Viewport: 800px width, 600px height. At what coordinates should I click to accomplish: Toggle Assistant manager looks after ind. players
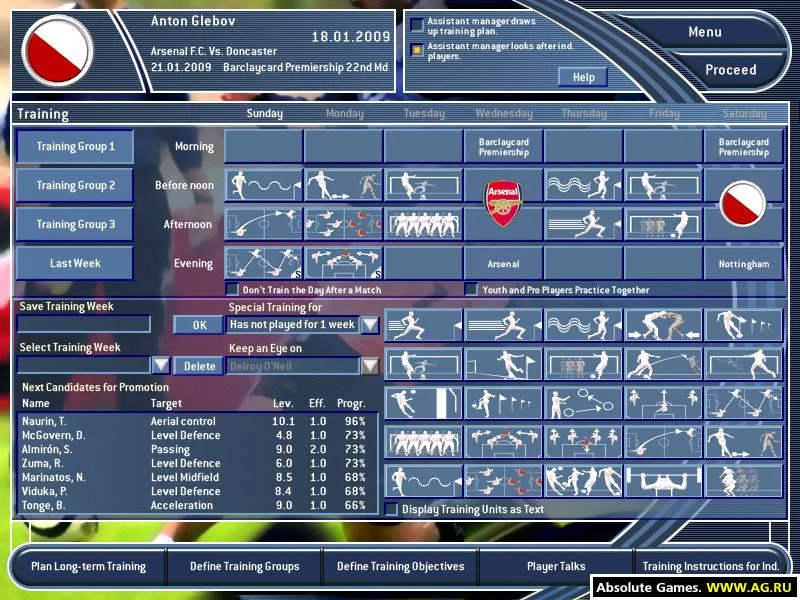click(x=417, y=50)
